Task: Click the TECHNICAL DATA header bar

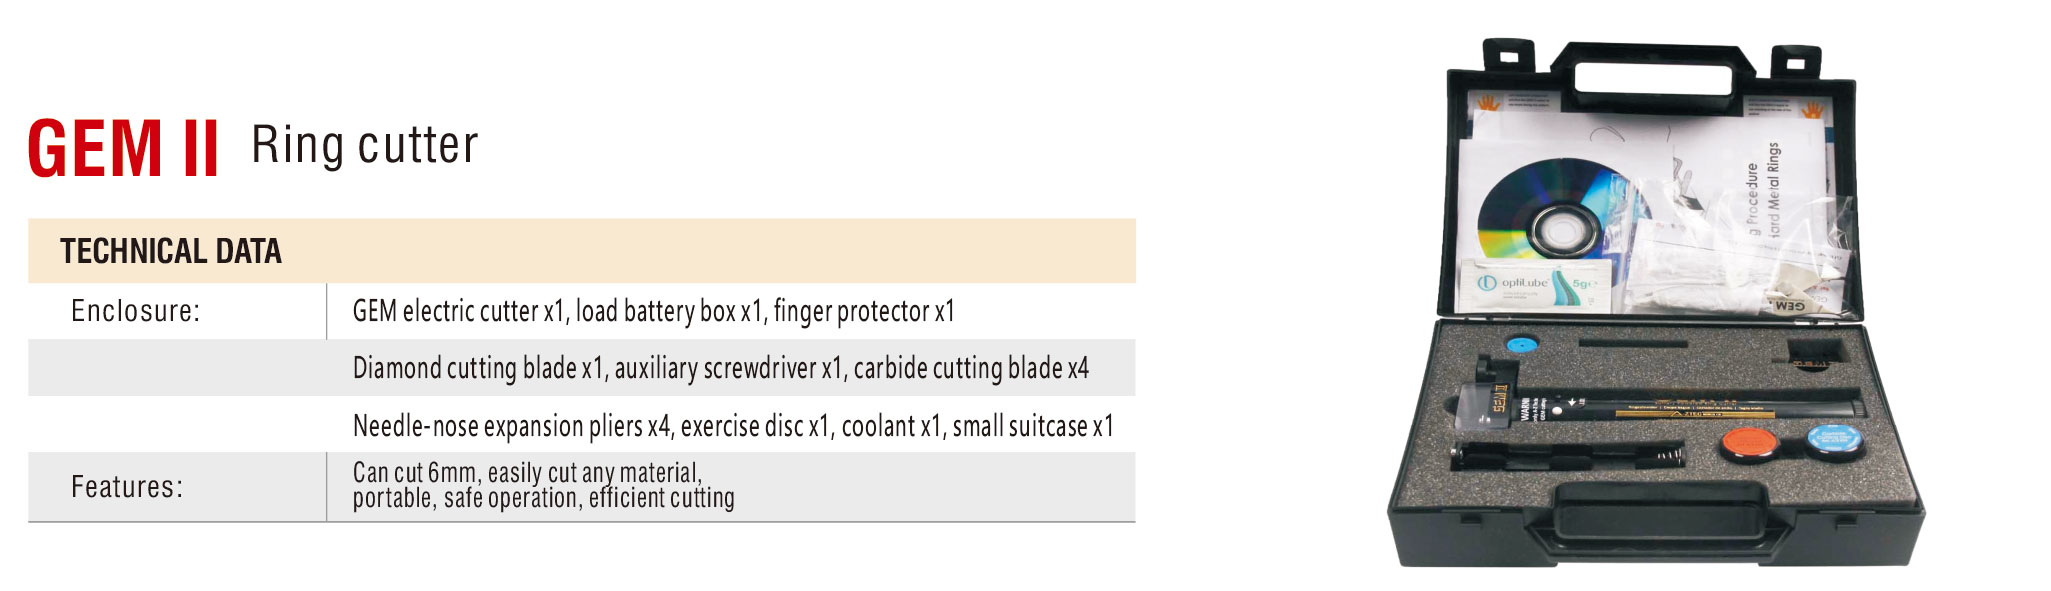Action: click(x=582, y=251)
